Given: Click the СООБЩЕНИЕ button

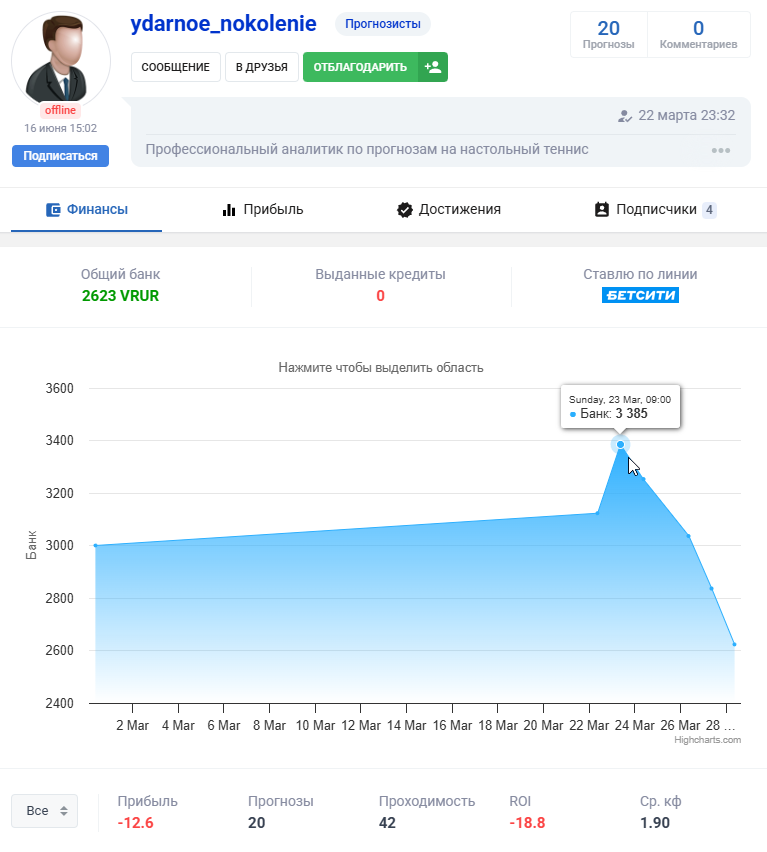Looking at the screenshot, I should pyautogui.click(x=175, y=67).
